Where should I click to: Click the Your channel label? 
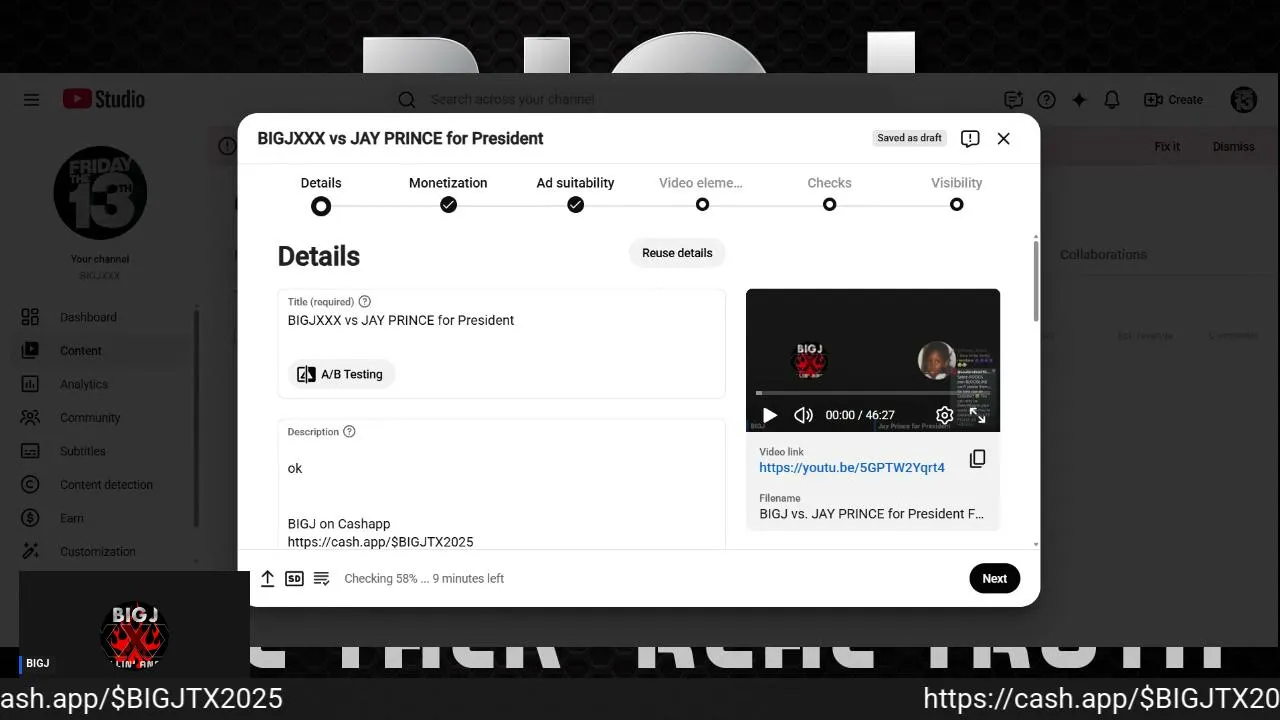[x=100, y=259]
